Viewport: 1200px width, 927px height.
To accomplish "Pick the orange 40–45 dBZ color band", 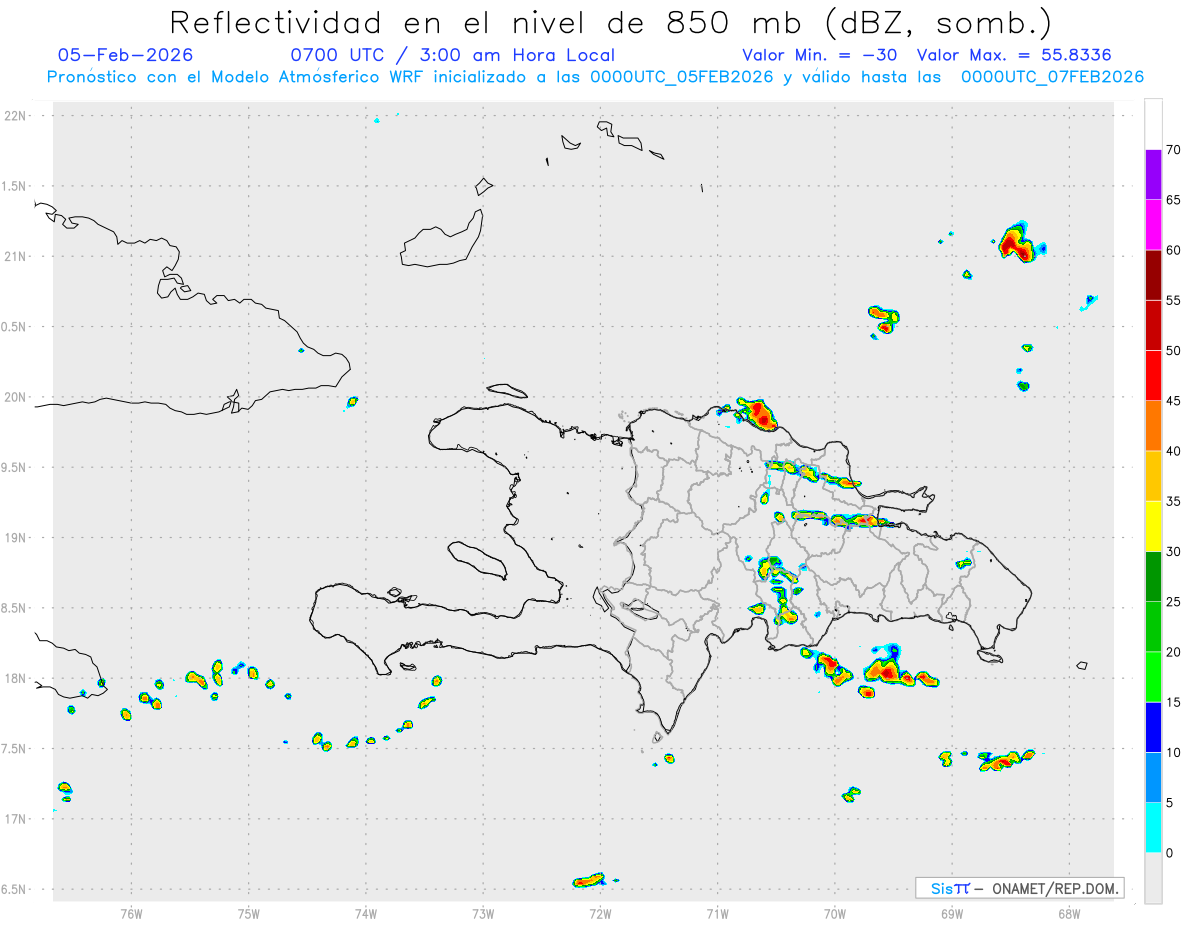I will coord(1153,426).
